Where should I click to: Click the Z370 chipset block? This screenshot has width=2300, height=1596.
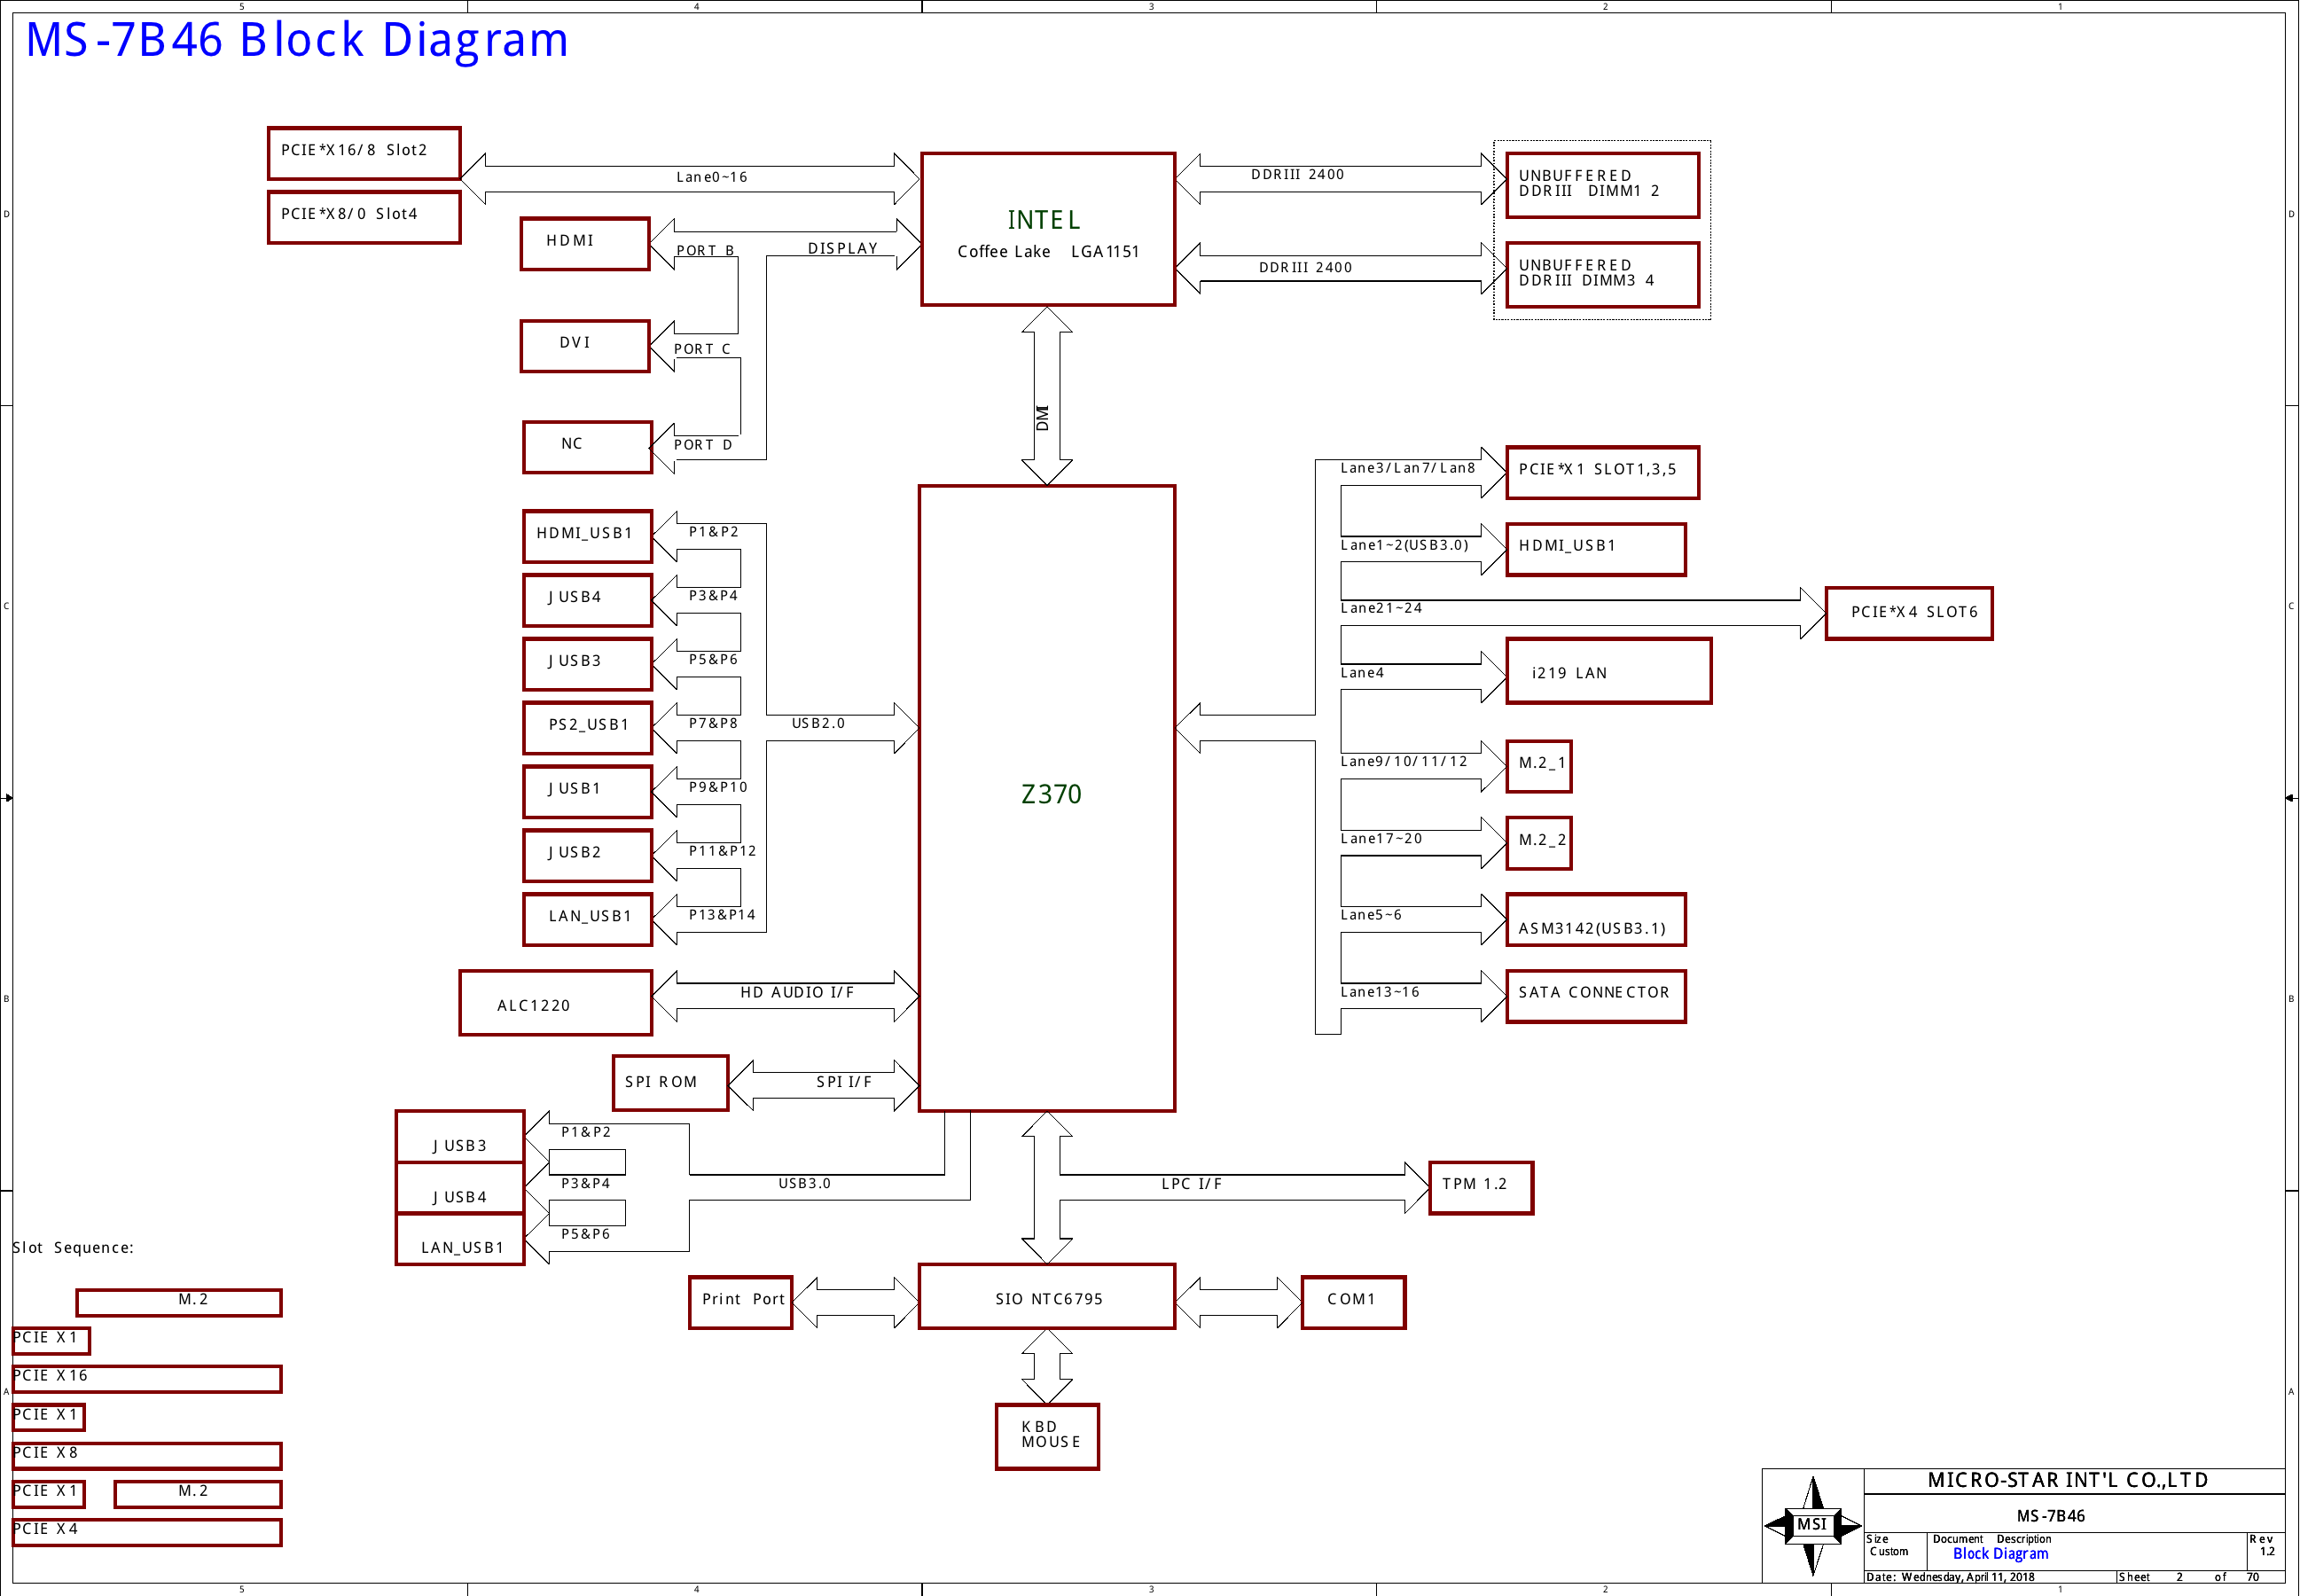(x=1047, y=797)
